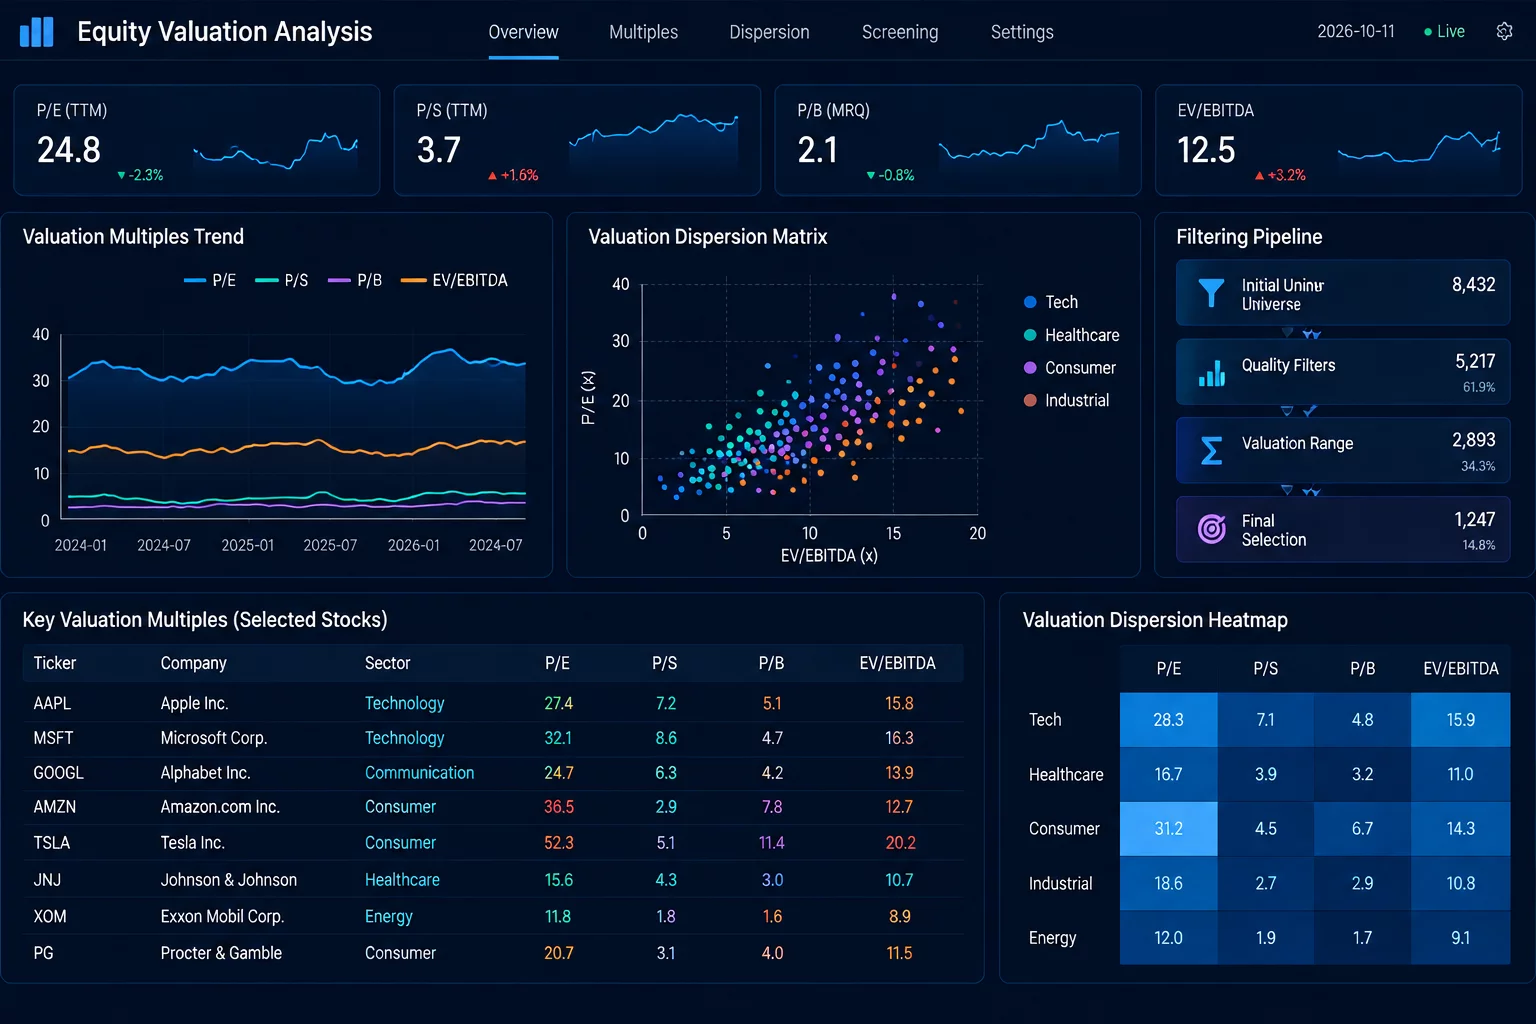This screenshot has height=1024, width=1536.
Task: Click the green Live status indicator
Action: [x=1444, y=32]
